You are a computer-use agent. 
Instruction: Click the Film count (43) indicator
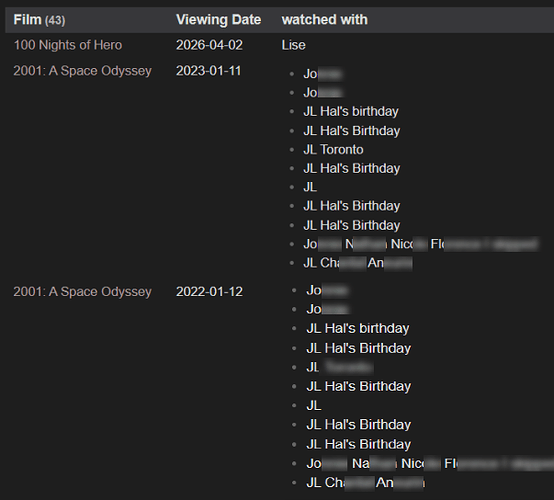click(x=55, y=20)
